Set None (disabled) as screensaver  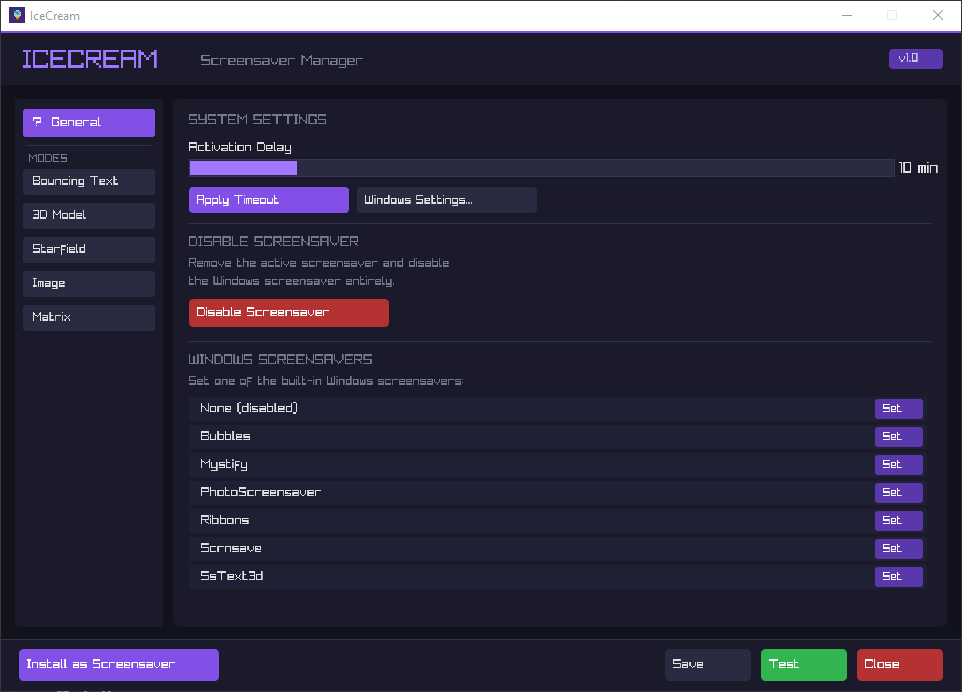(x=898, y=409)
